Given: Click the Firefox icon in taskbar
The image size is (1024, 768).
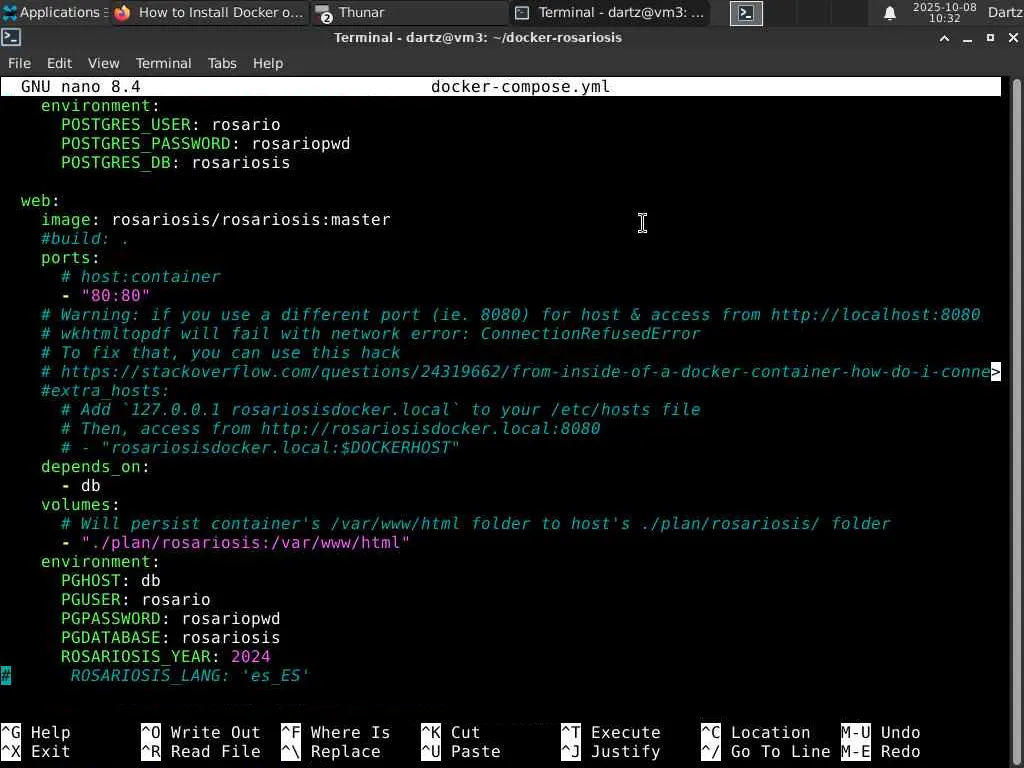Looking at the screenshot, I should tap(122, 13).
